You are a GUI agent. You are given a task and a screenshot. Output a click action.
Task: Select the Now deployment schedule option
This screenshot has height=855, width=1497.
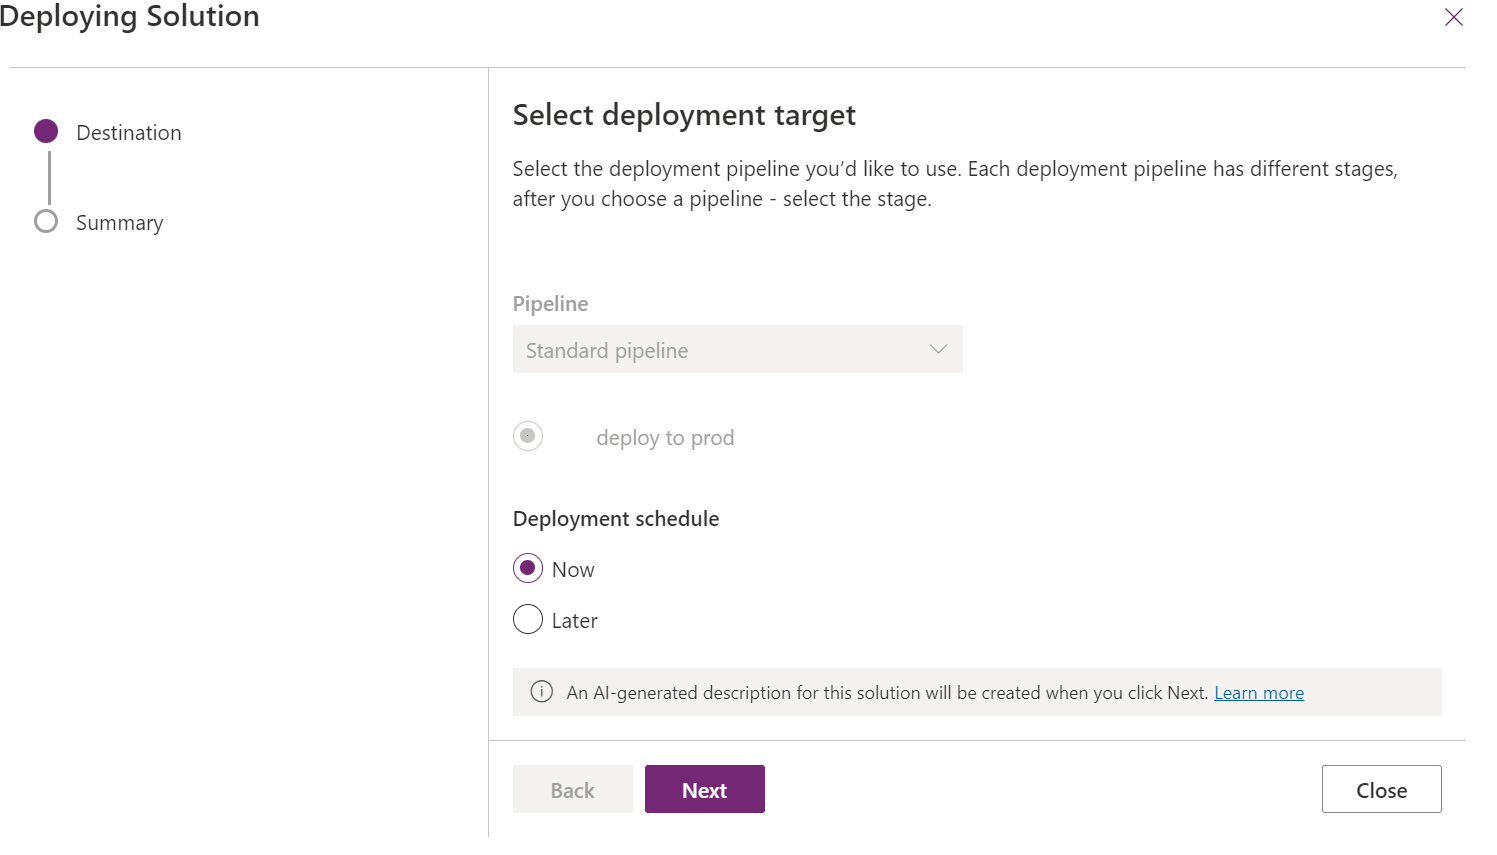click(x=527, y=568)
